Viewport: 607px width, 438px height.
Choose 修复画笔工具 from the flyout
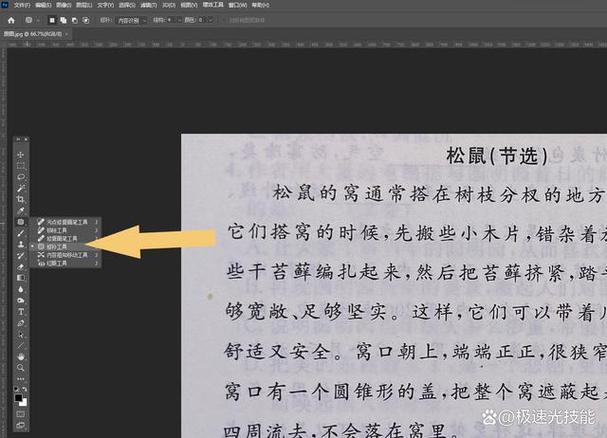pyautogui.click(x=66, y=238)
